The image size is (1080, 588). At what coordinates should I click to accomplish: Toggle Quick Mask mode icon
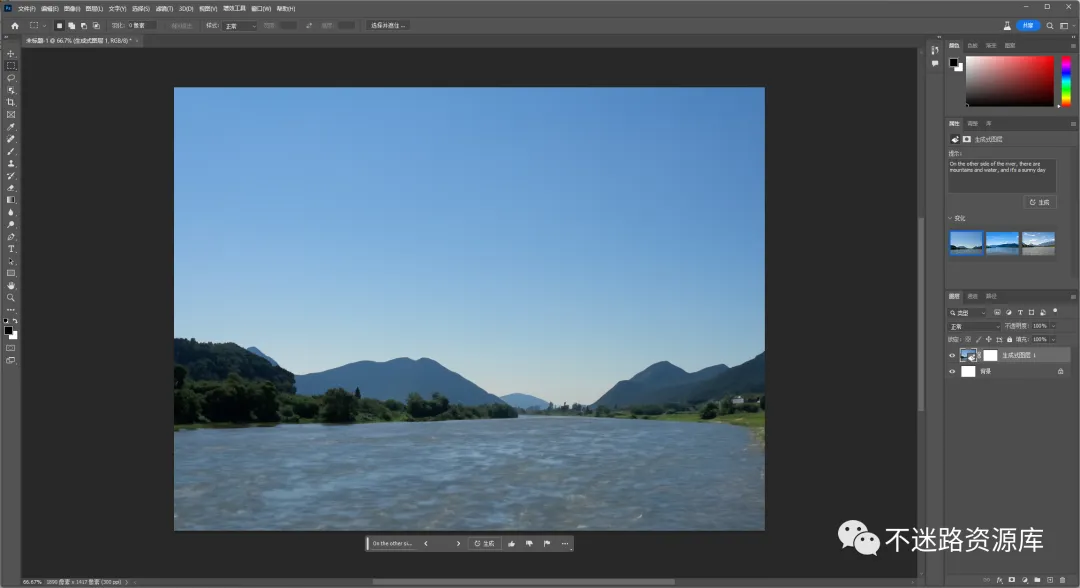pos(10,348)
